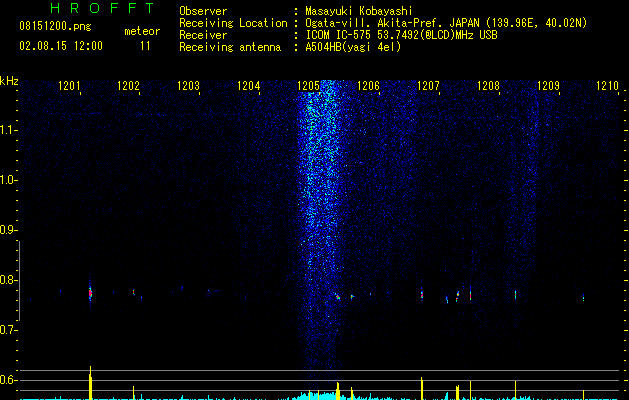Click the 0.6 frequency axis label

[8, 380]
